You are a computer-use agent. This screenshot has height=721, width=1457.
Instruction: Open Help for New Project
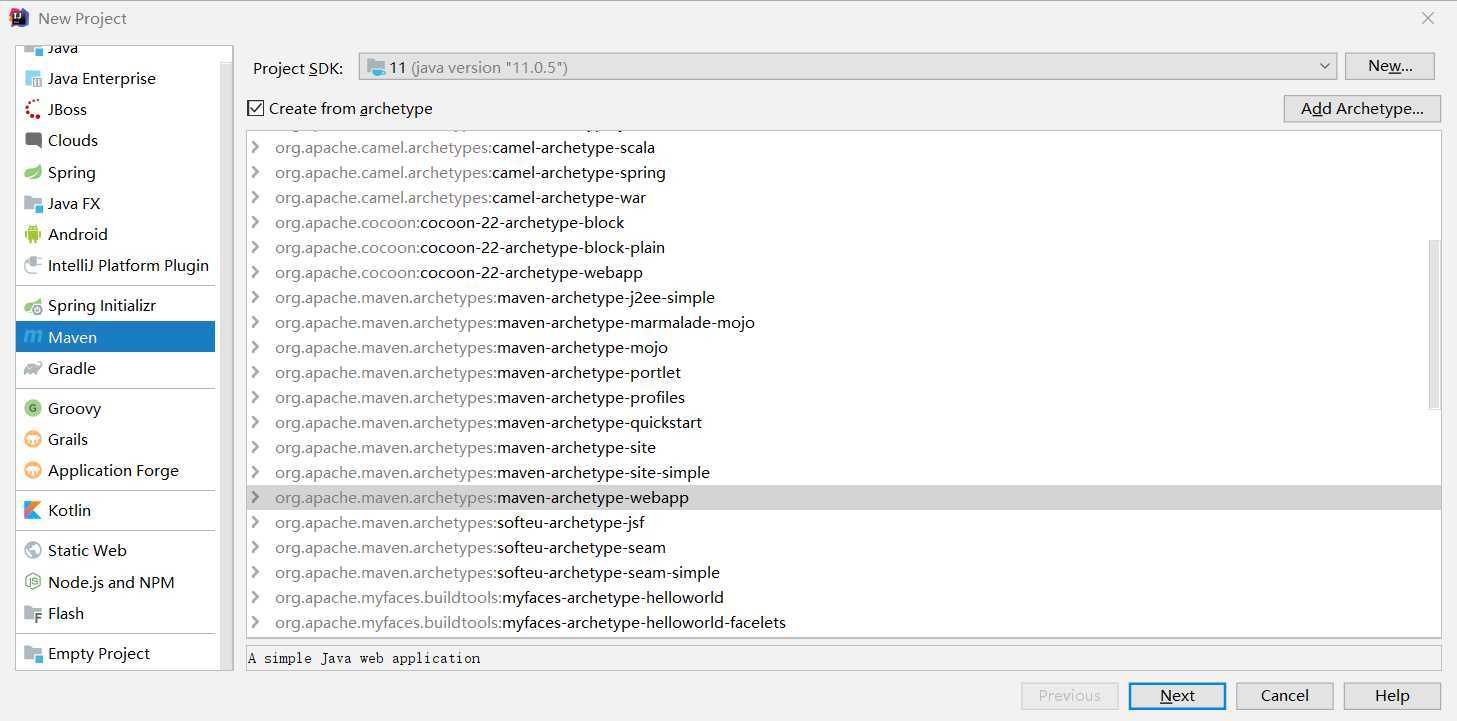tap(1392, 696)
